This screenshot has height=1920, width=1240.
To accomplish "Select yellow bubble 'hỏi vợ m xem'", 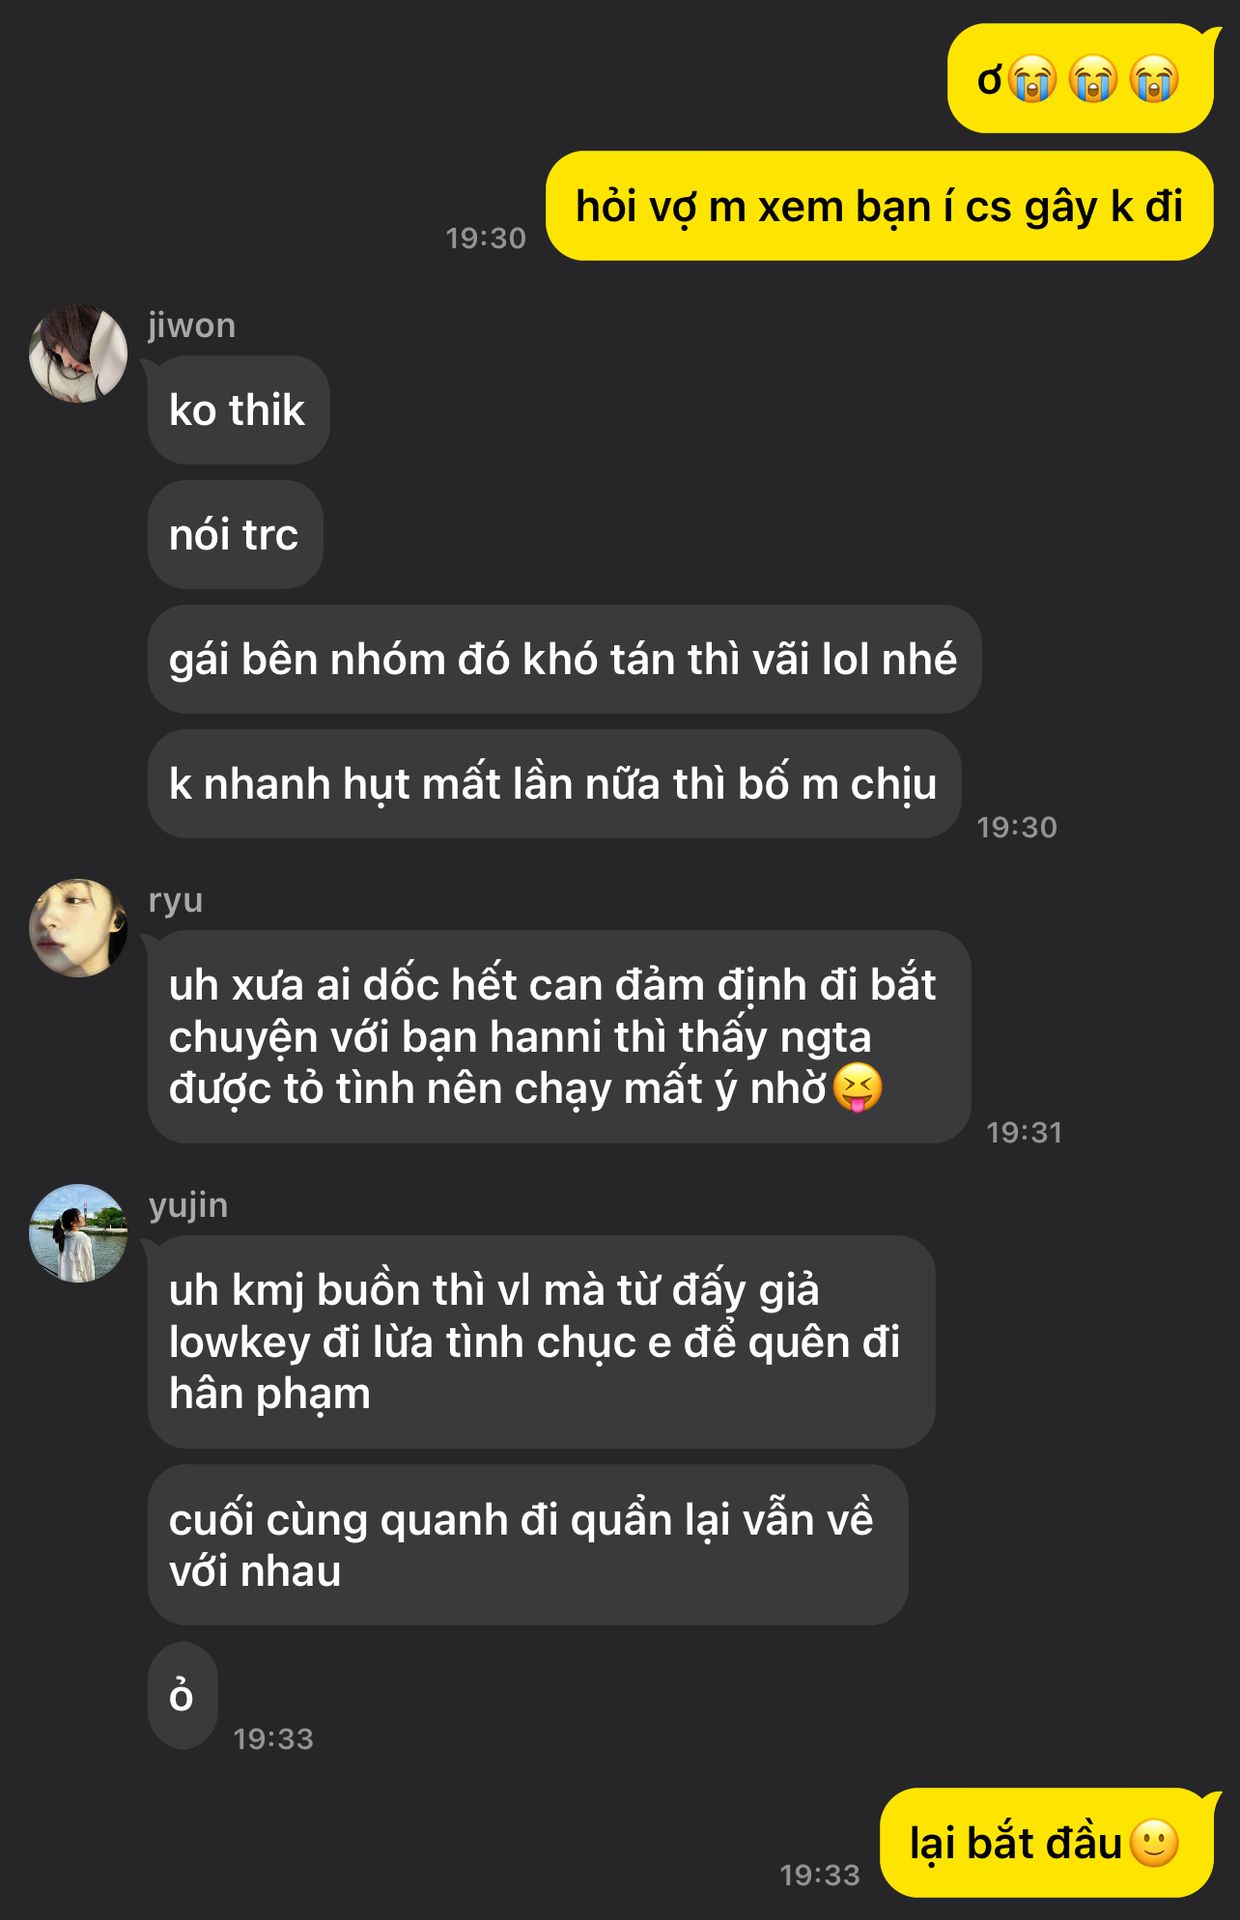I will click(880, 206).
